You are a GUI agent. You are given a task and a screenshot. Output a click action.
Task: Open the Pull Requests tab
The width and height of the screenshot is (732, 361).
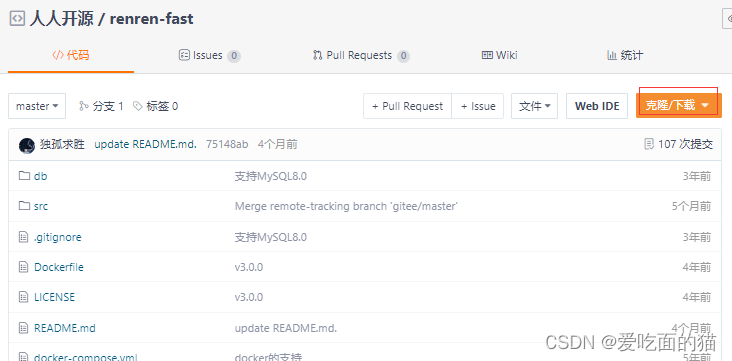[361, 56]
